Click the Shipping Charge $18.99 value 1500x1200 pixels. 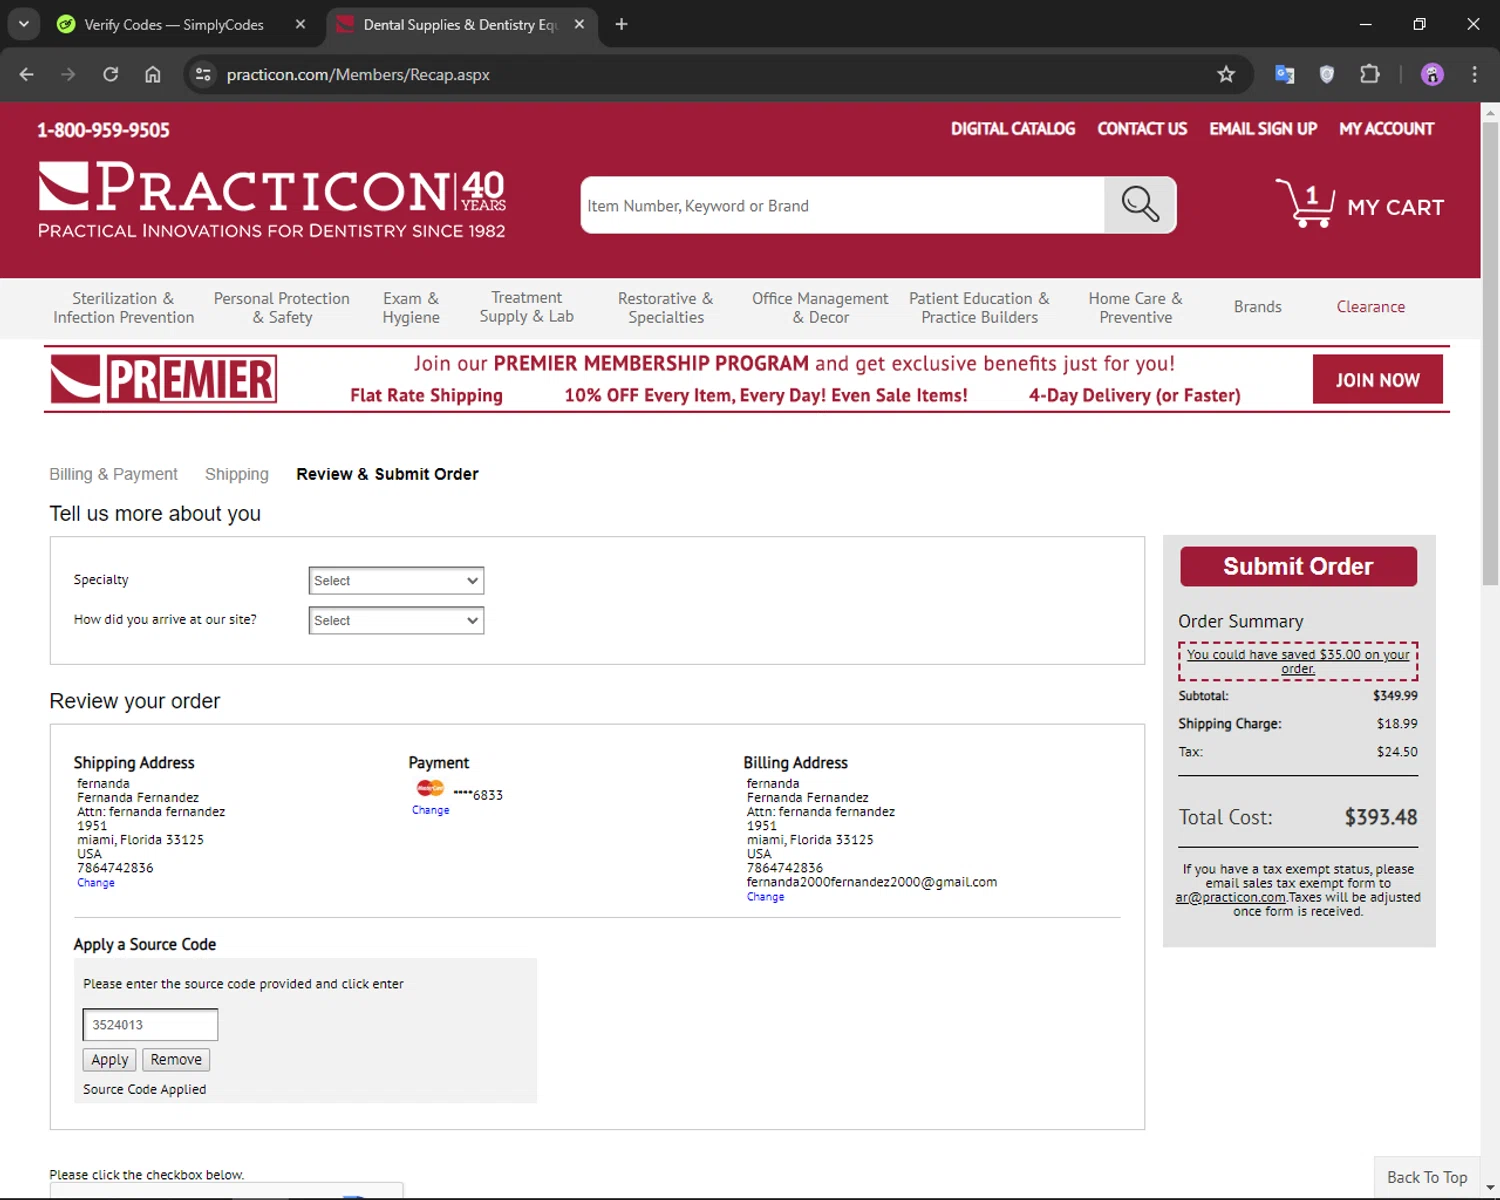[1397, 723]
